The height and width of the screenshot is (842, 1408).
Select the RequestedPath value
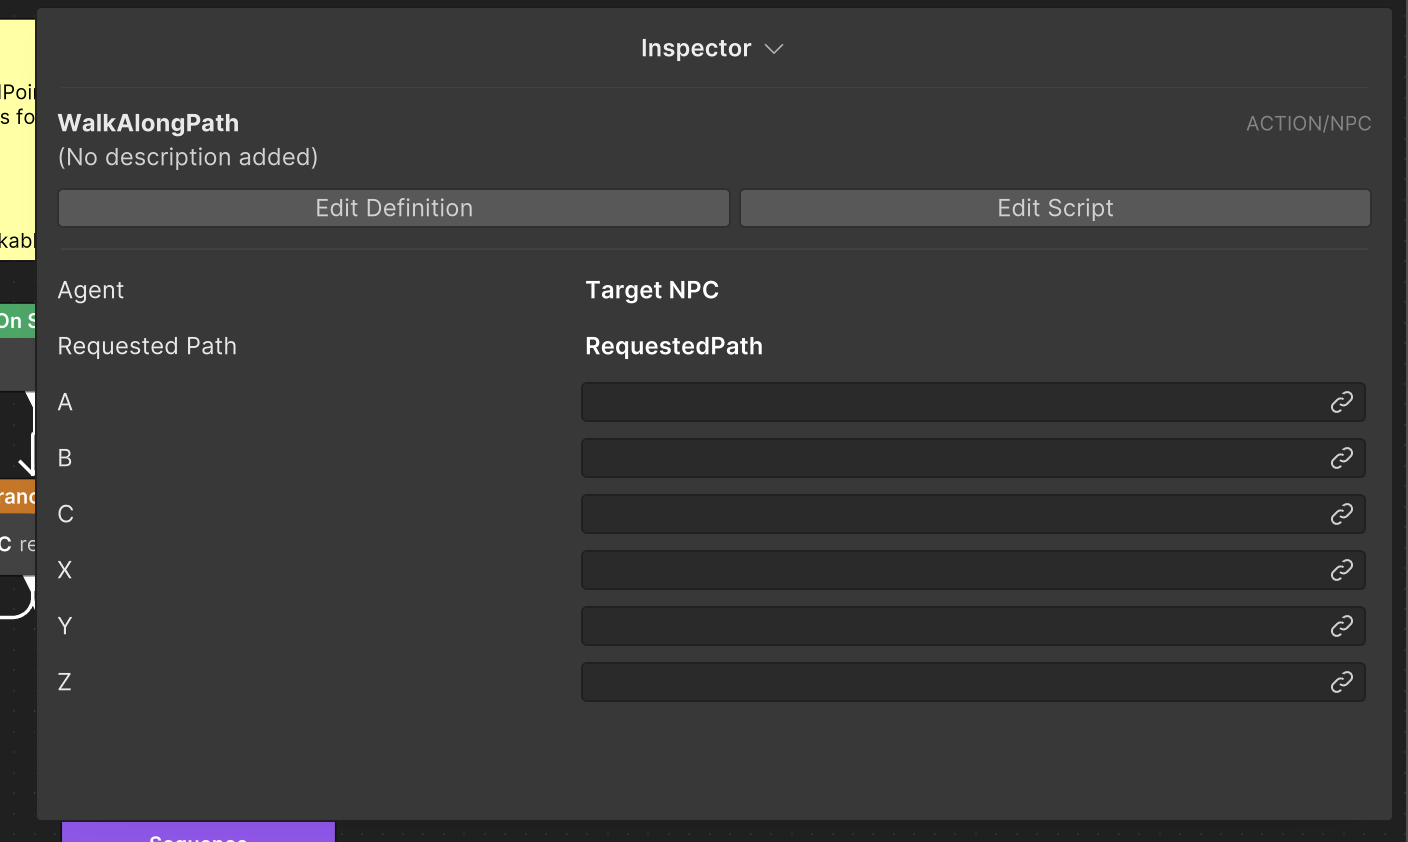tap(674, 346)
